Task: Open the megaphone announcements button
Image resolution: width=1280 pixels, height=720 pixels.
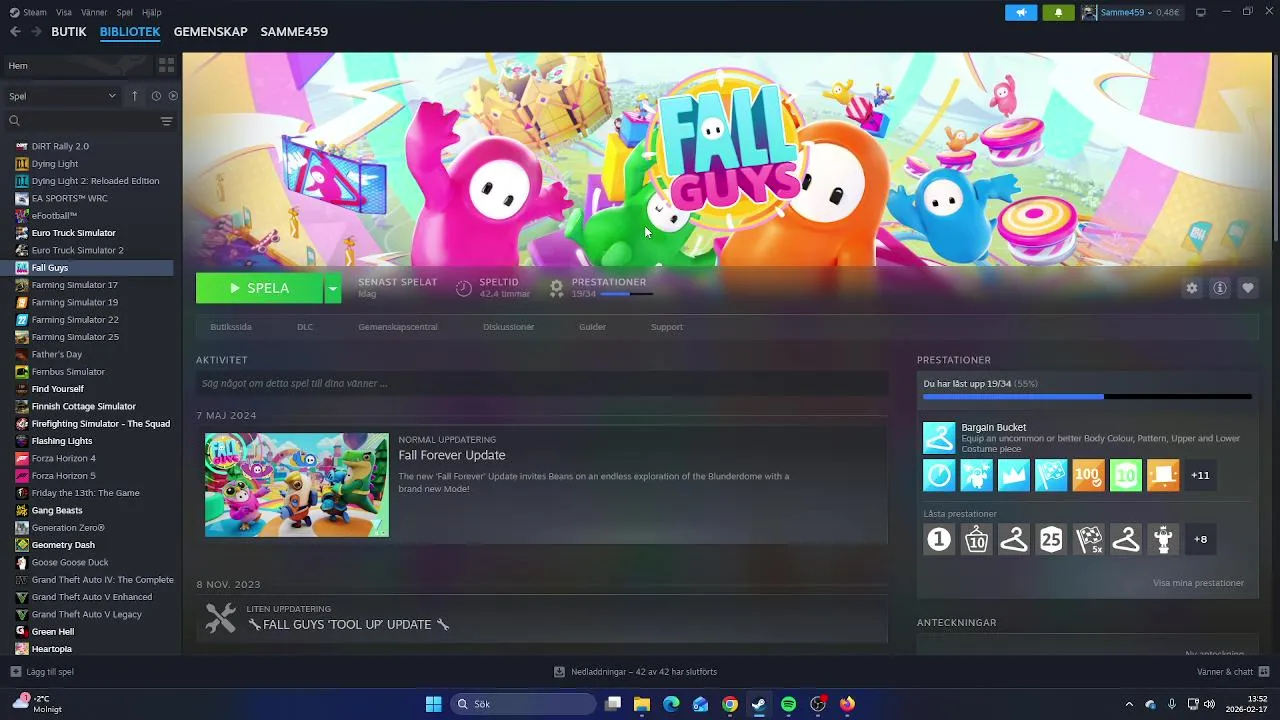Action: click(1021, 12)
